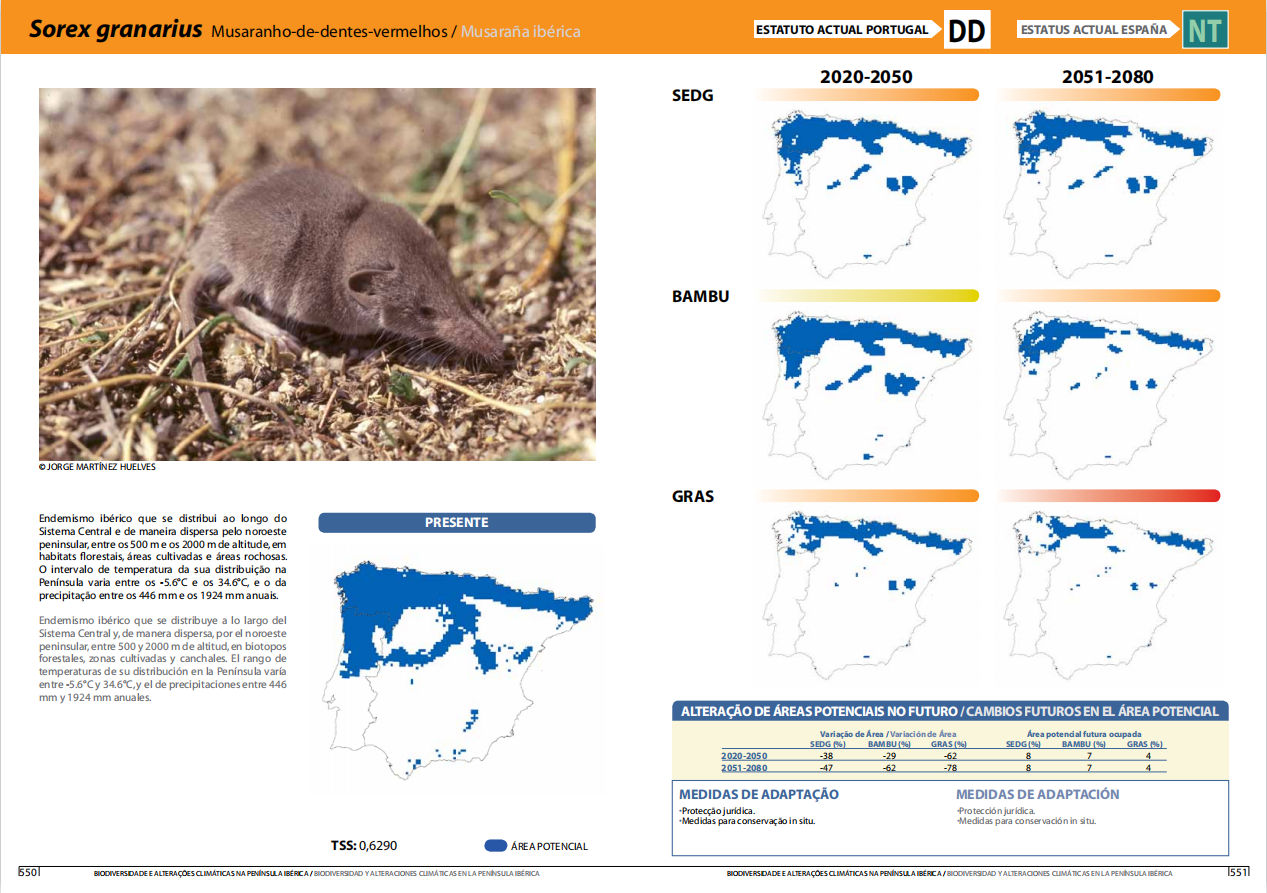Click the blue Área Potencial legend swatch

tap(495, 846)
